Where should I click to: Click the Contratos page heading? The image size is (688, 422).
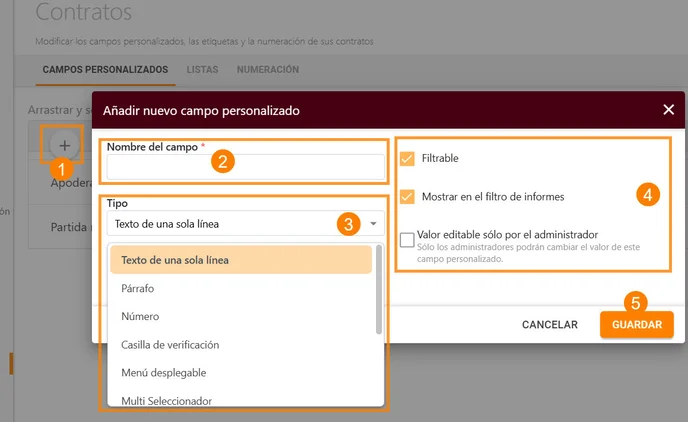84,12
